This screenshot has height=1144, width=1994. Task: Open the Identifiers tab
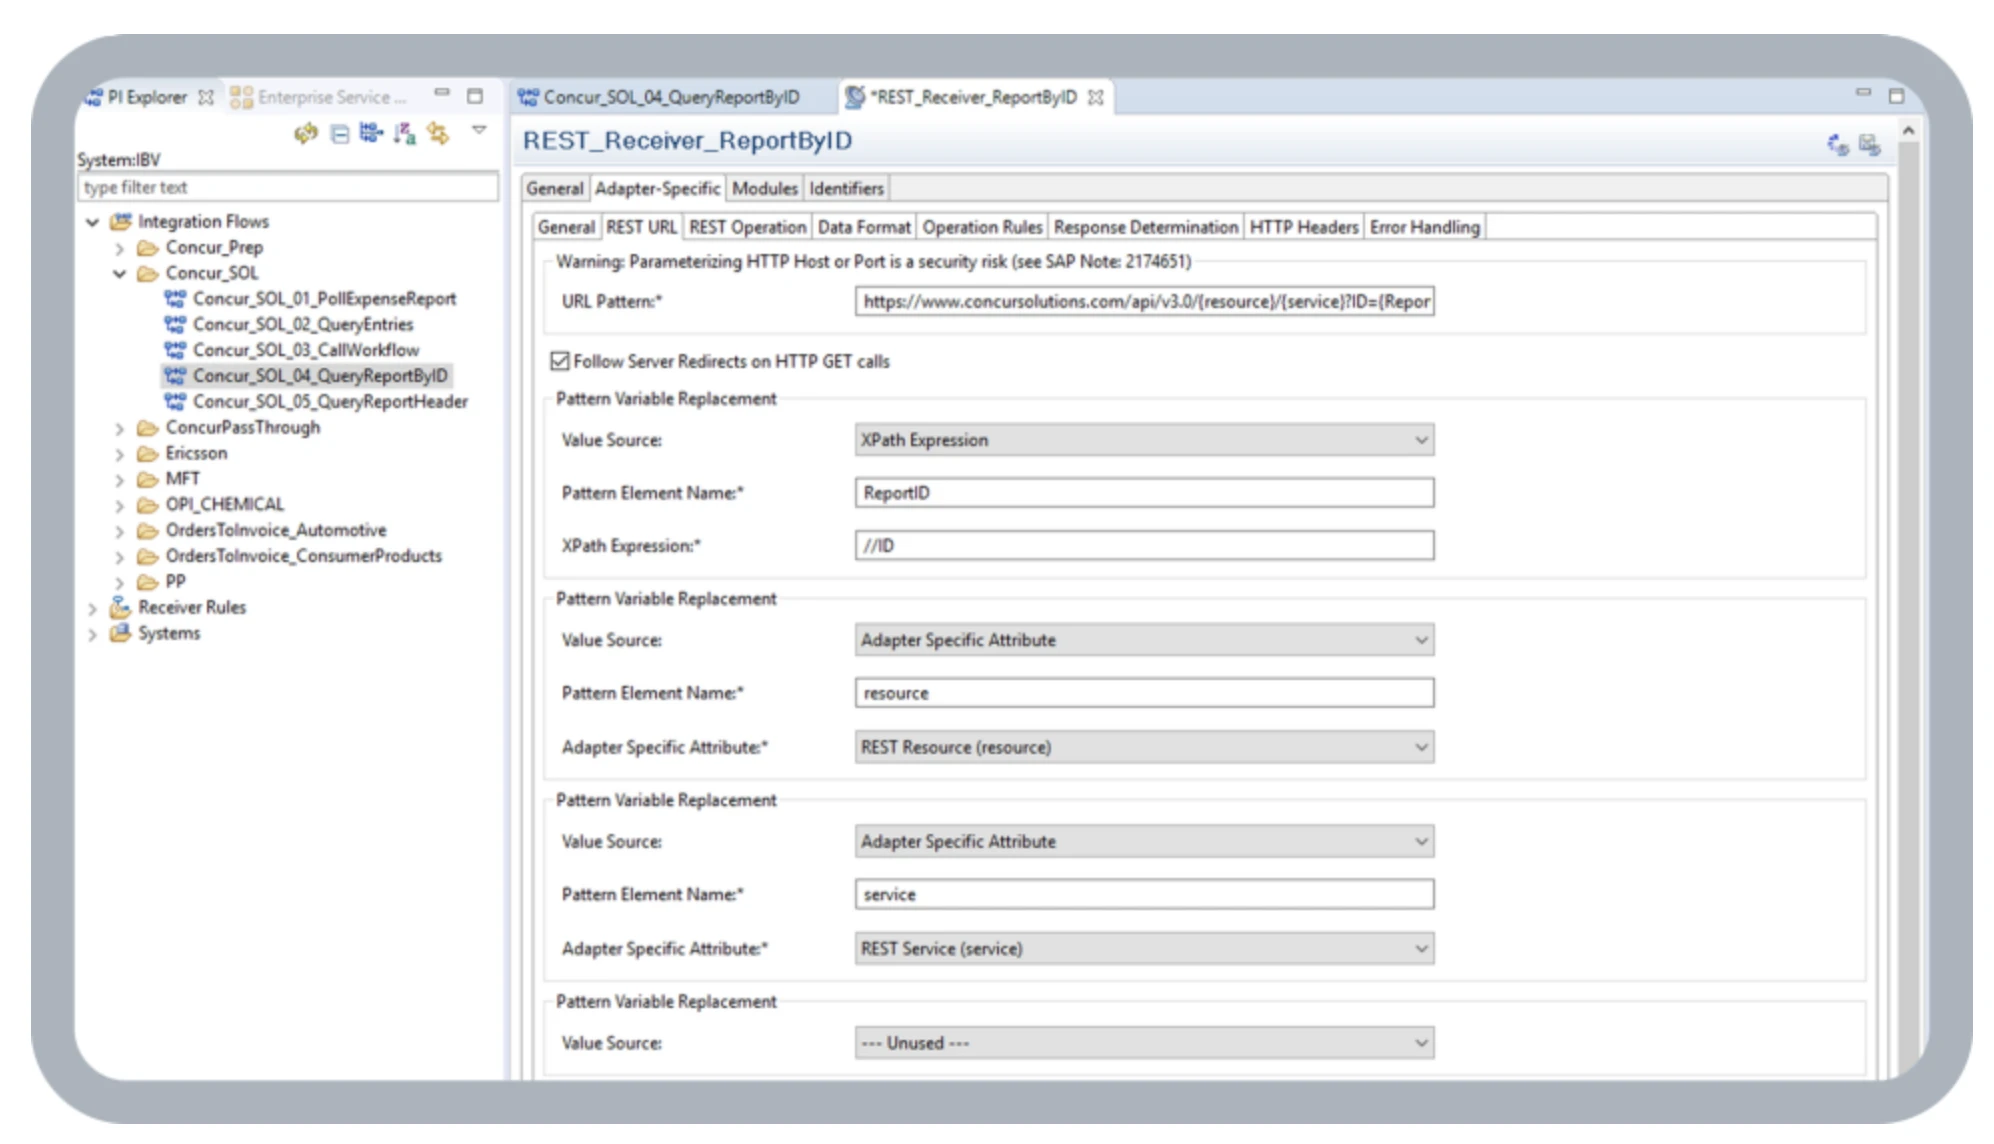[x=846, y=188]
